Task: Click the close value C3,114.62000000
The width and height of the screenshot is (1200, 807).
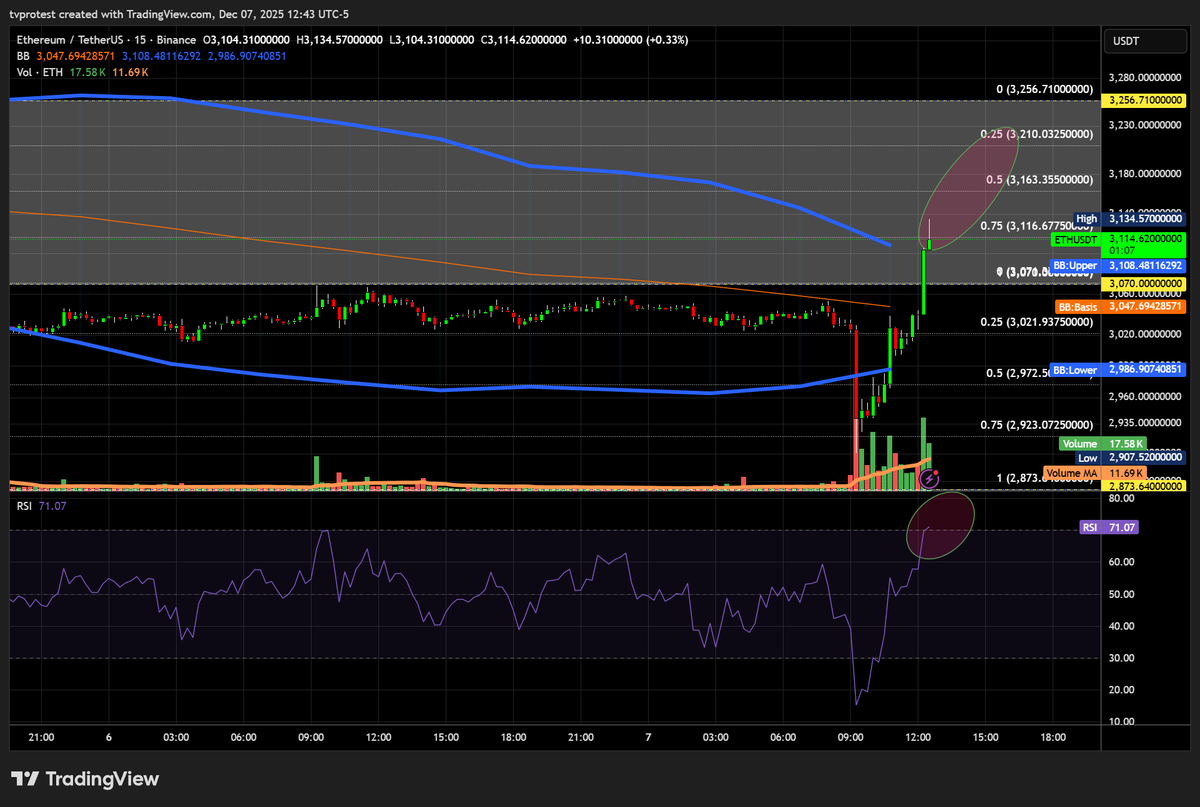Action: (524, 40)
